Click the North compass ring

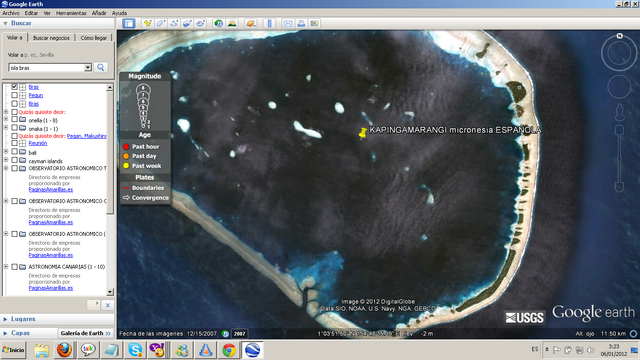click(619, 52)
